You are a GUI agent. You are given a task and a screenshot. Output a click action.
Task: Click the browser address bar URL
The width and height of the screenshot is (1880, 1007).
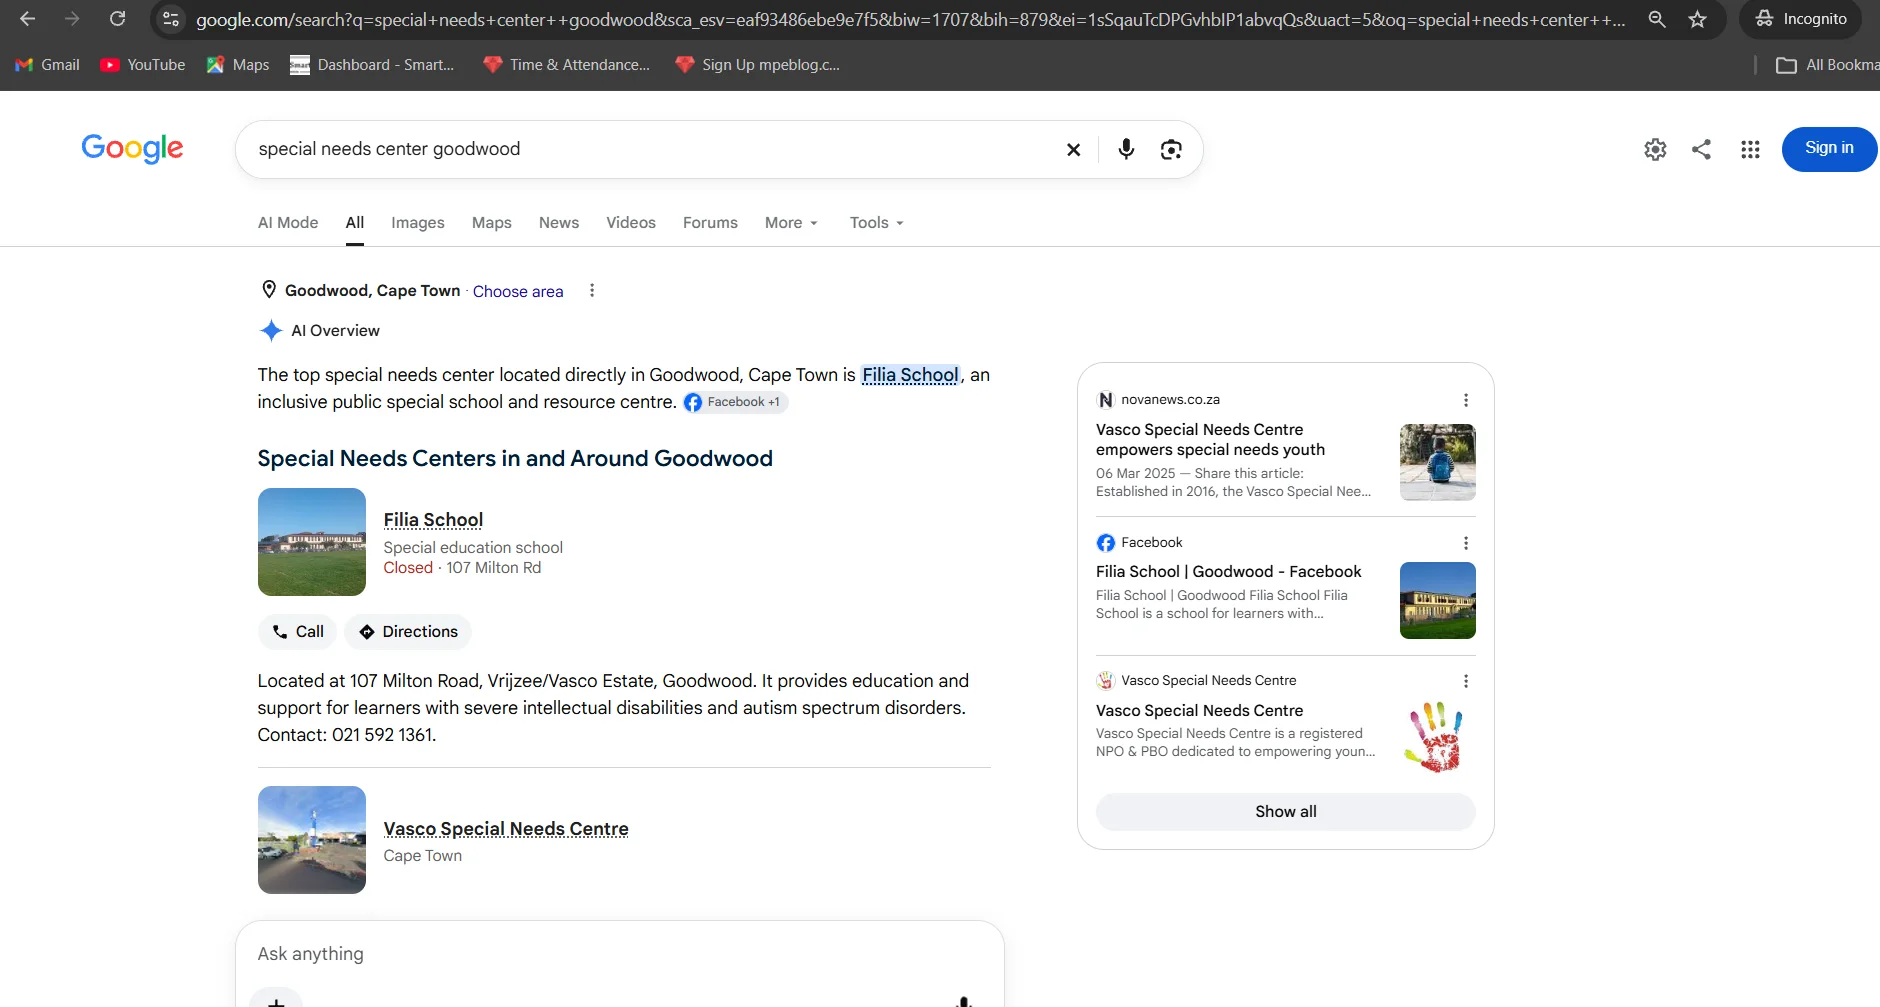(910, 19)
